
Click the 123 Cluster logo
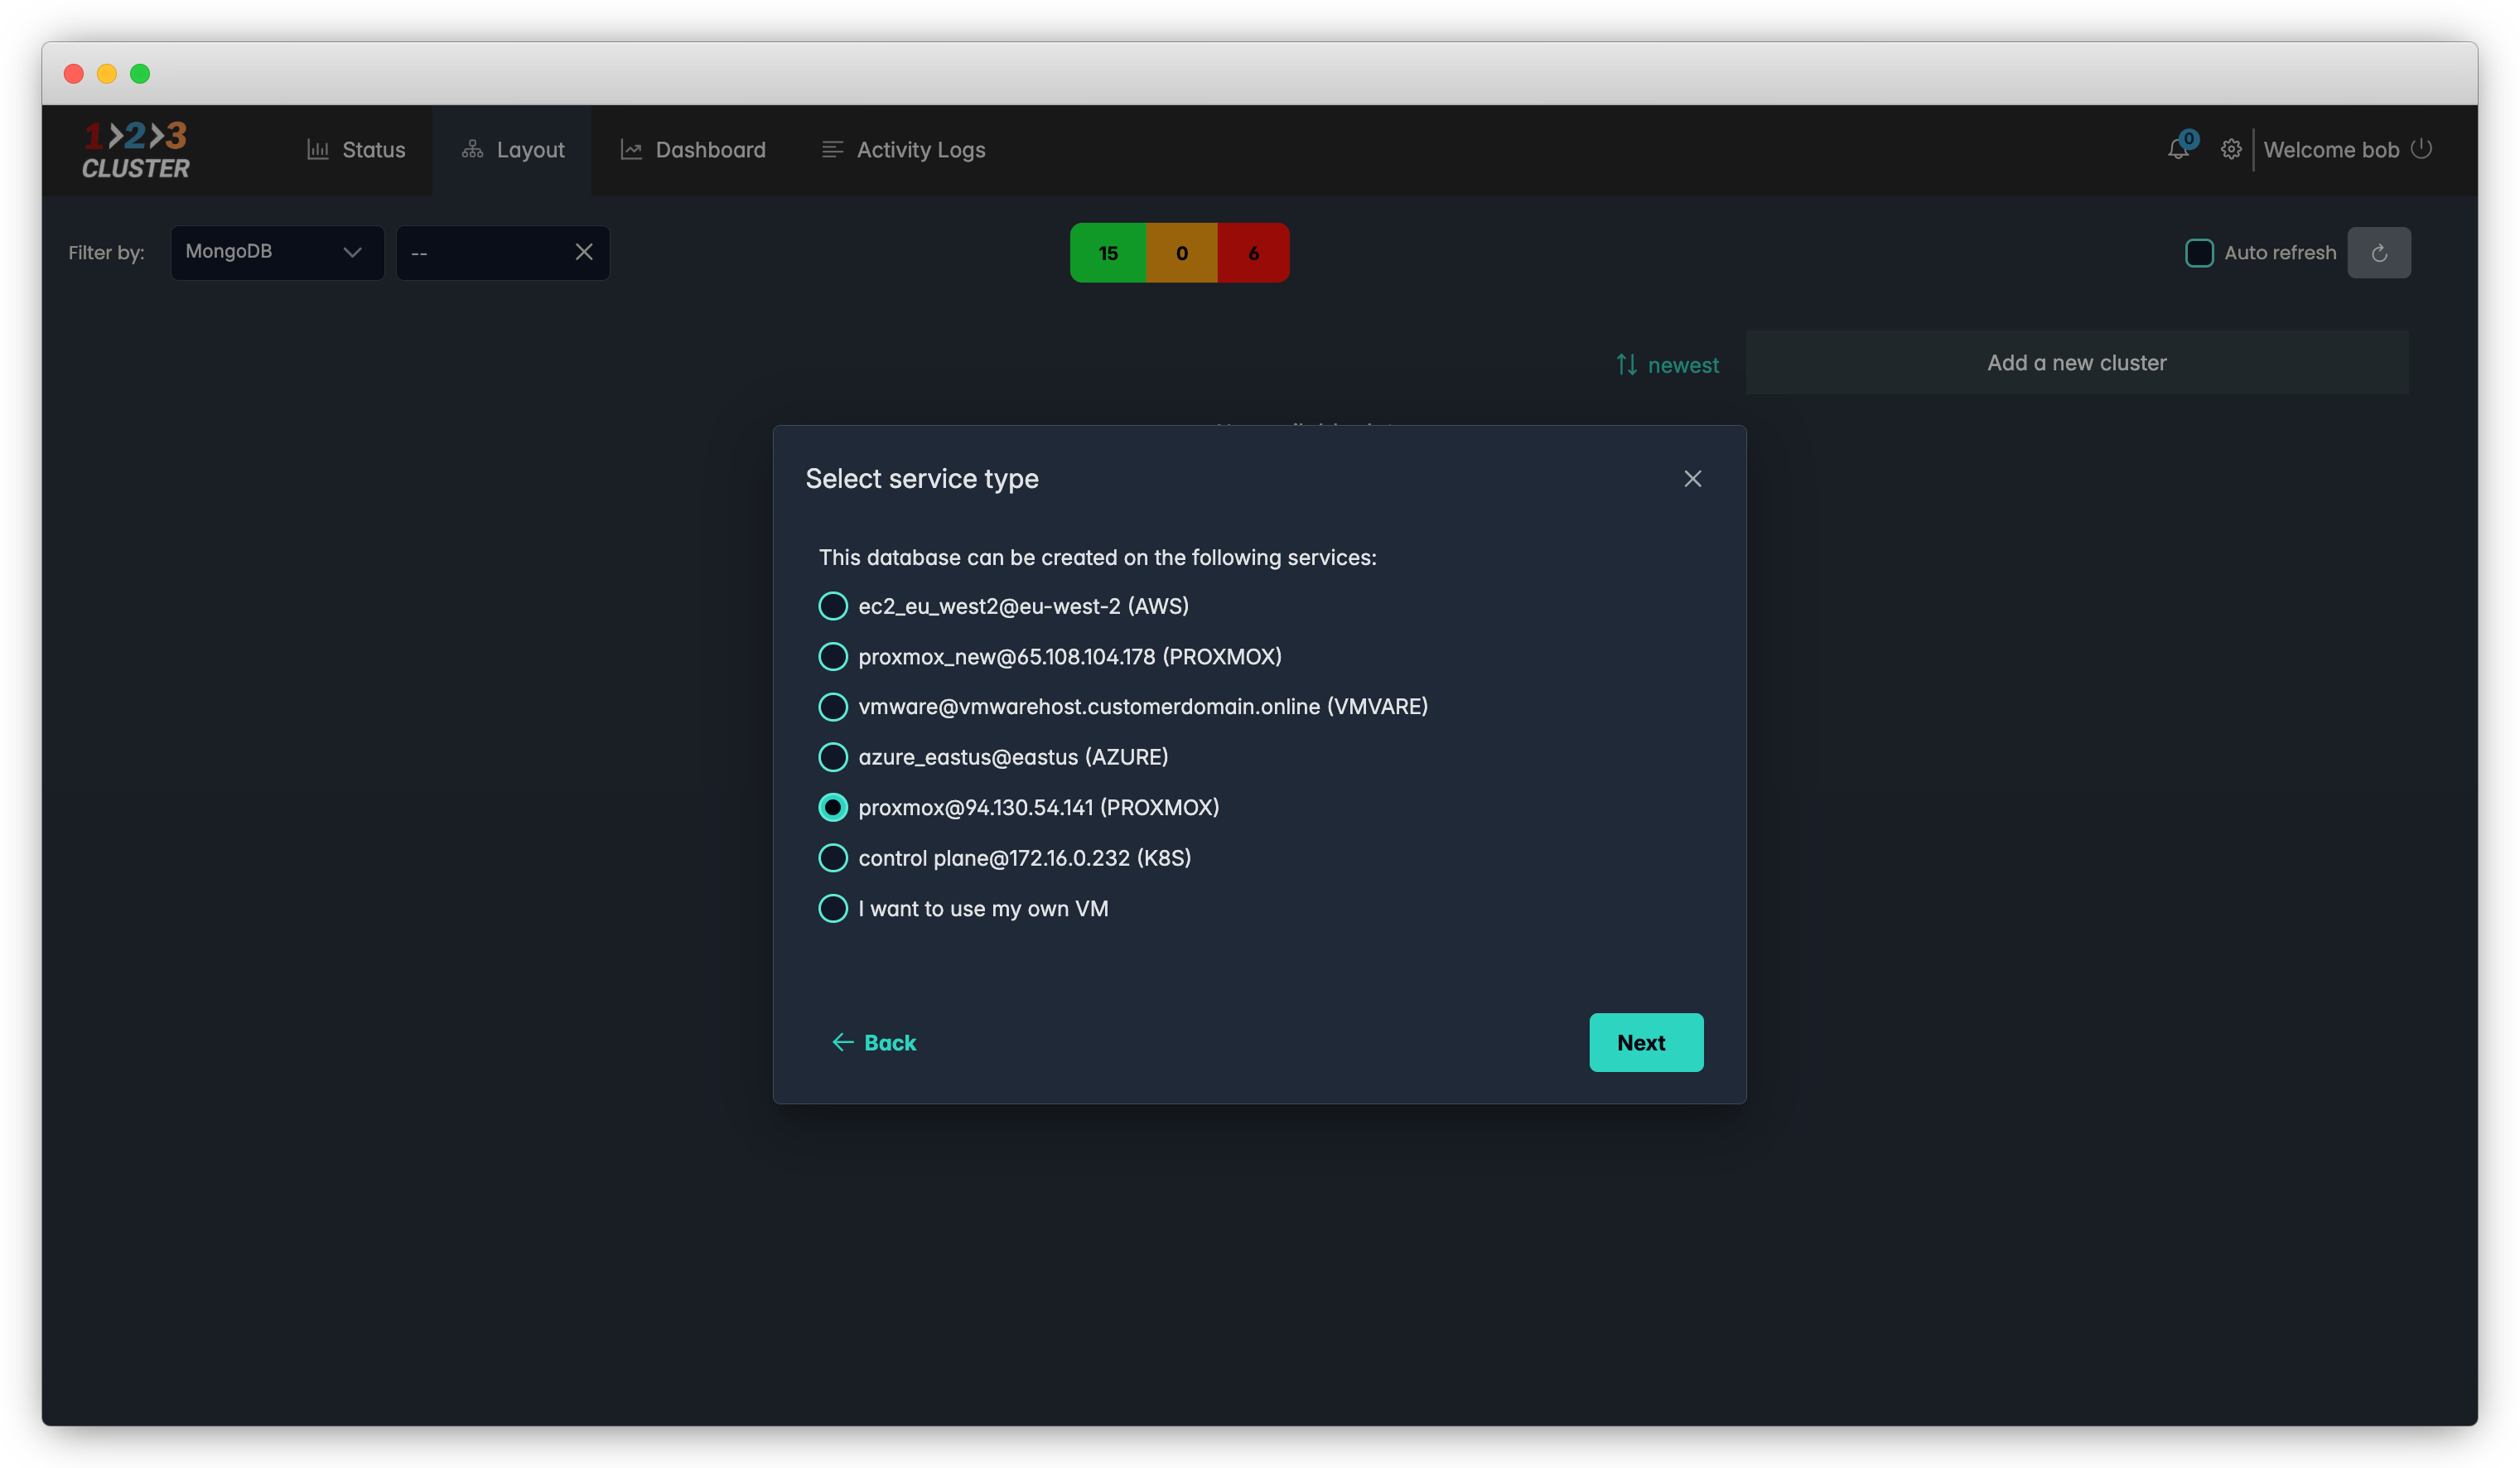136,150
